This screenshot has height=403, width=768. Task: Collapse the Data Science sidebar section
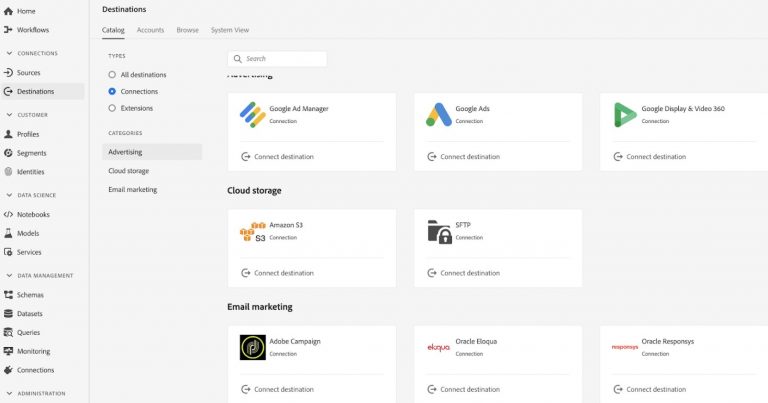[x=8, y=194]
